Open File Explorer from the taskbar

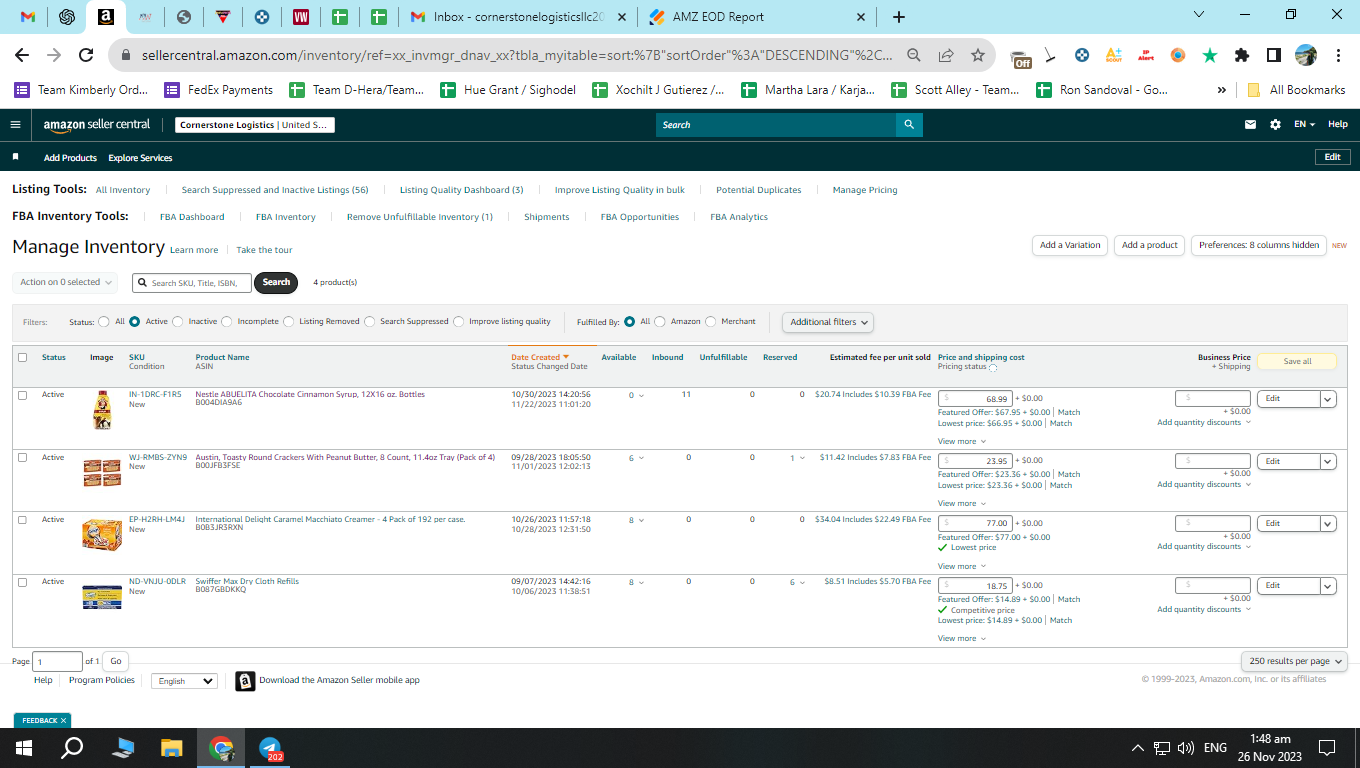click(172, 748)
